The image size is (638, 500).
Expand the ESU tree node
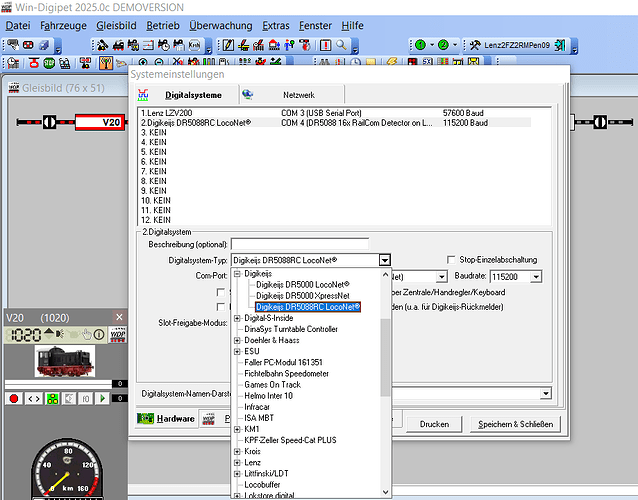[x=237, y=352]
